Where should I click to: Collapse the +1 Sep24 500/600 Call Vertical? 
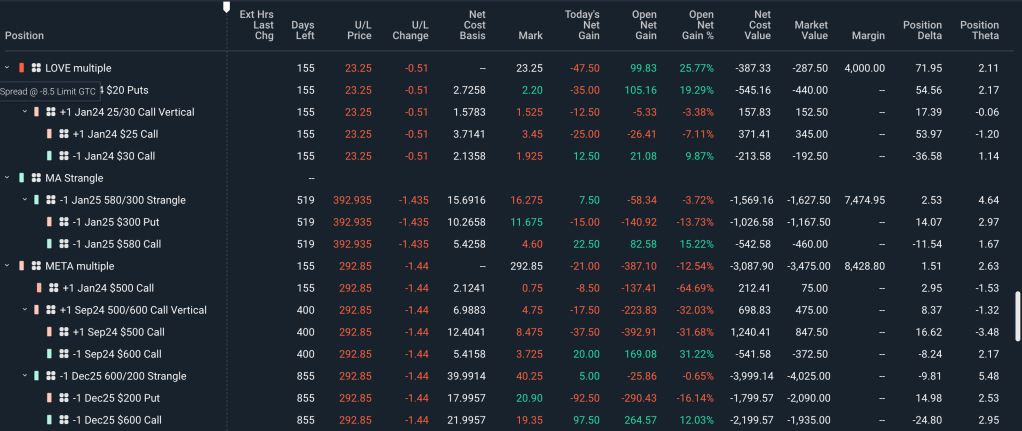pos(24,310)
